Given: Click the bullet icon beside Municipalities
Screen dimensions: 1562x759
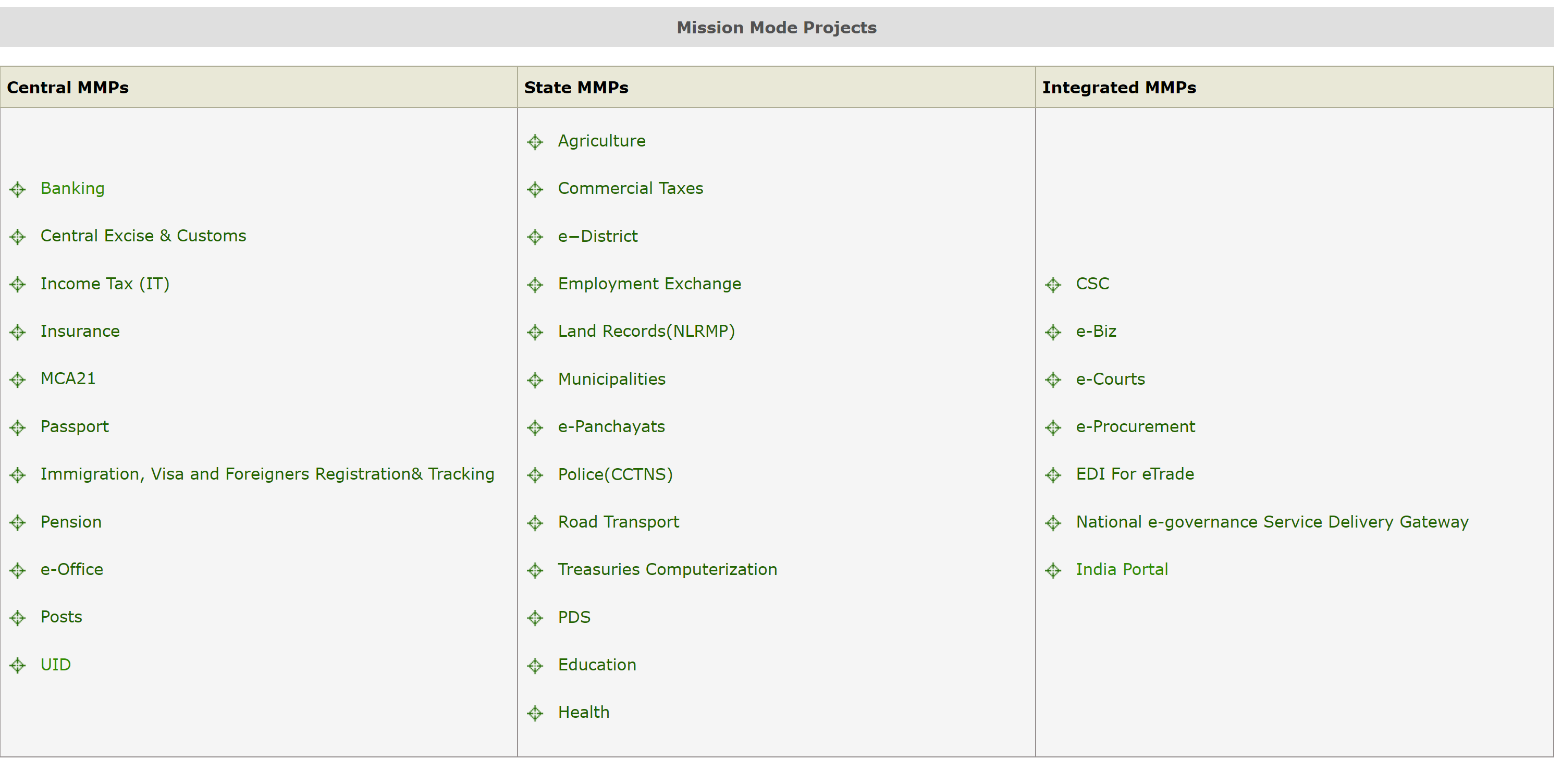Looking at the screenshot, I should pos(535,380).
